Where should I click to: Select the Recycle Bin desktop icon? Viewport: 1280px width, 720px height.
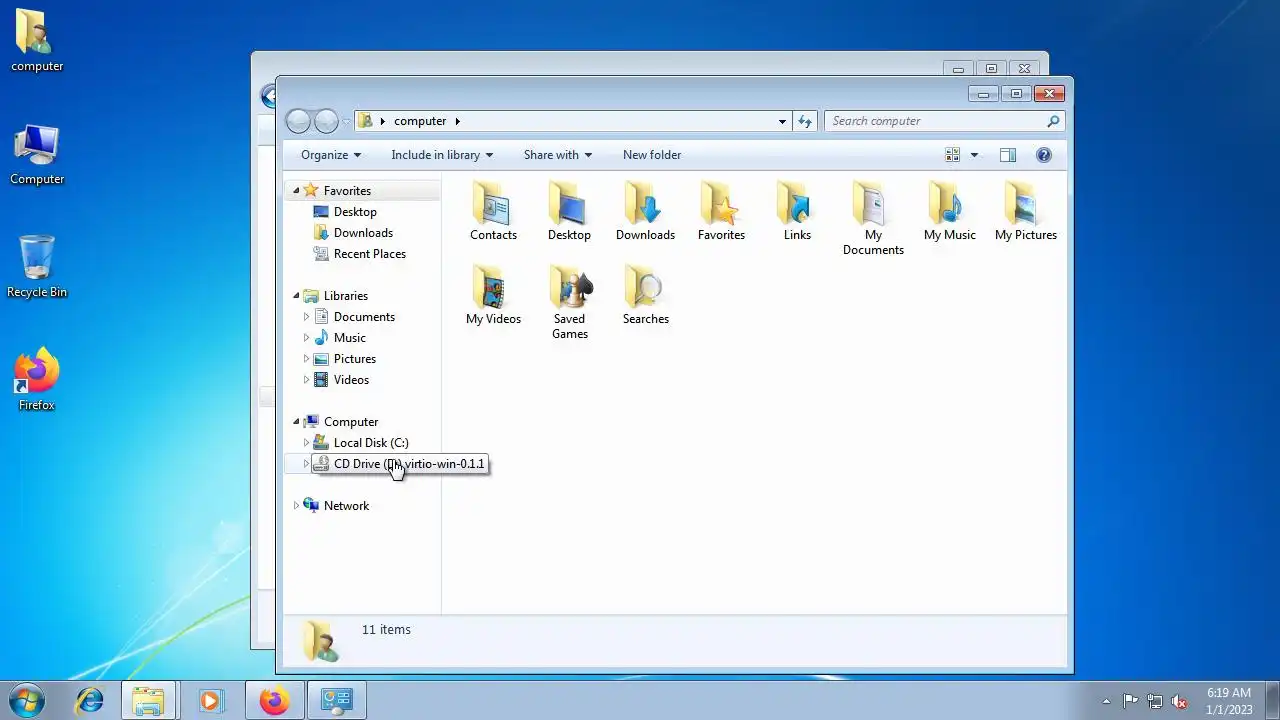pos(37,267)
